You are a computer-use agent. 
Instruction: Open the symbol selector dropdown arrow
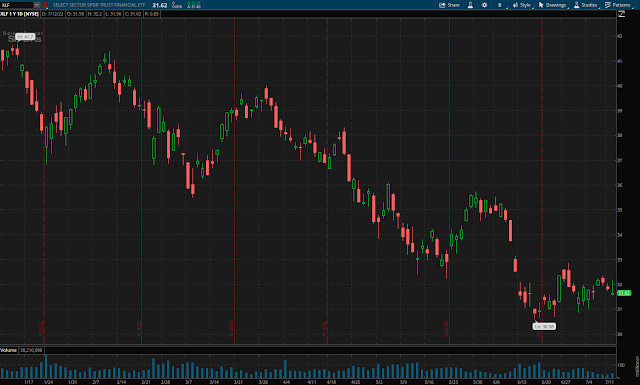click(37, 5)
